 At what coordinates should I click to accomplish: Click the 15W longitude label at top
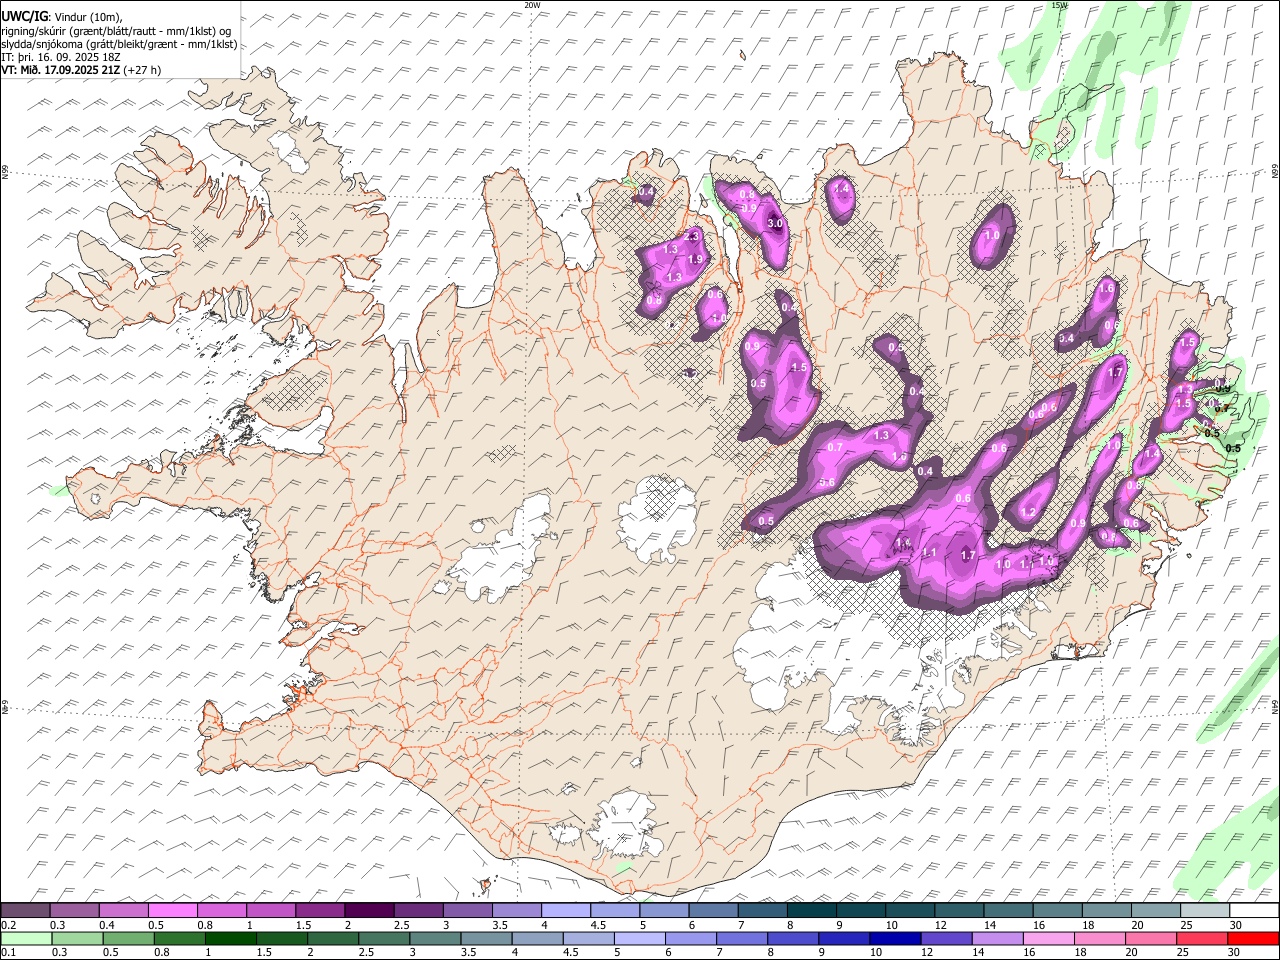tap(1059, 5)
